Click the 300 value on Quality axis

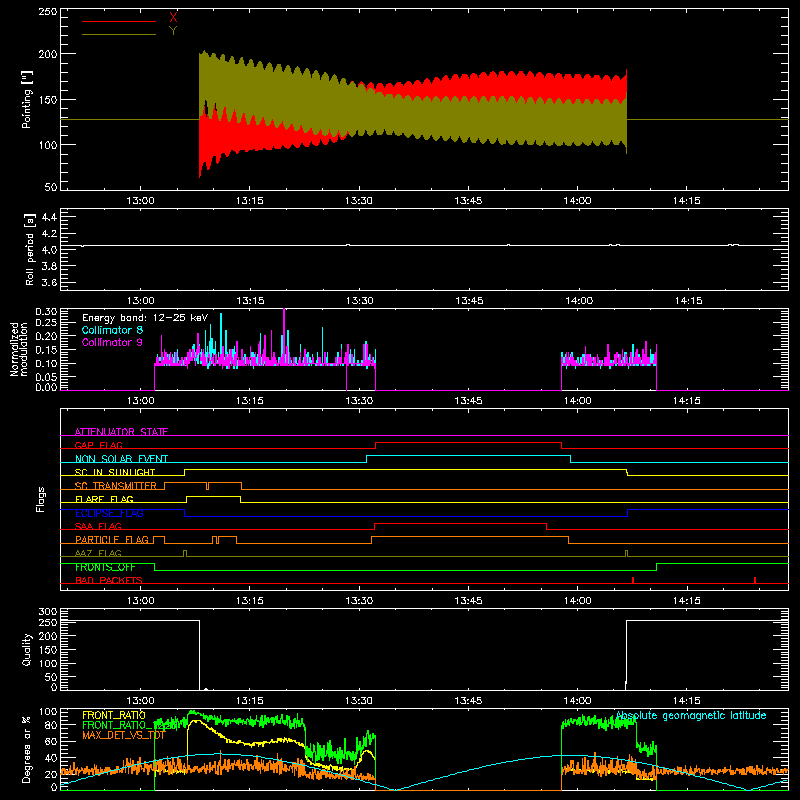pyautogui.click(x=48, y=612)
